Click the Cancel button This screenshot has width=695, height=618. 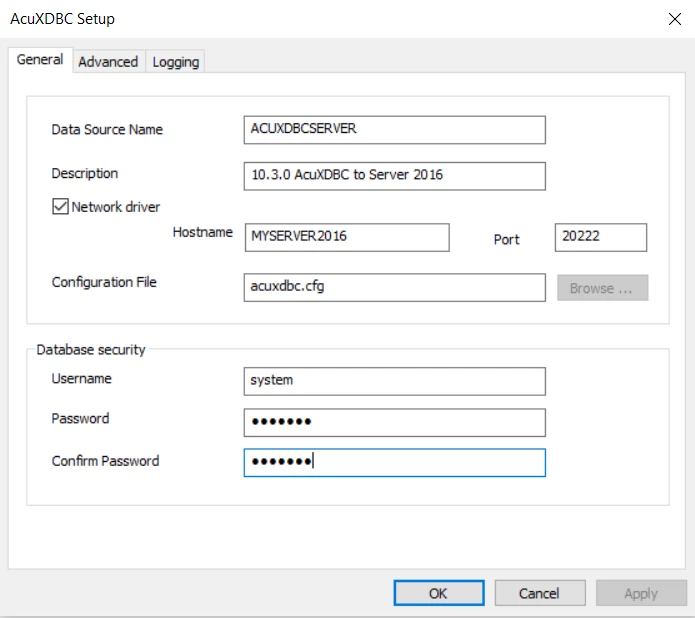[x=540, y=593]
